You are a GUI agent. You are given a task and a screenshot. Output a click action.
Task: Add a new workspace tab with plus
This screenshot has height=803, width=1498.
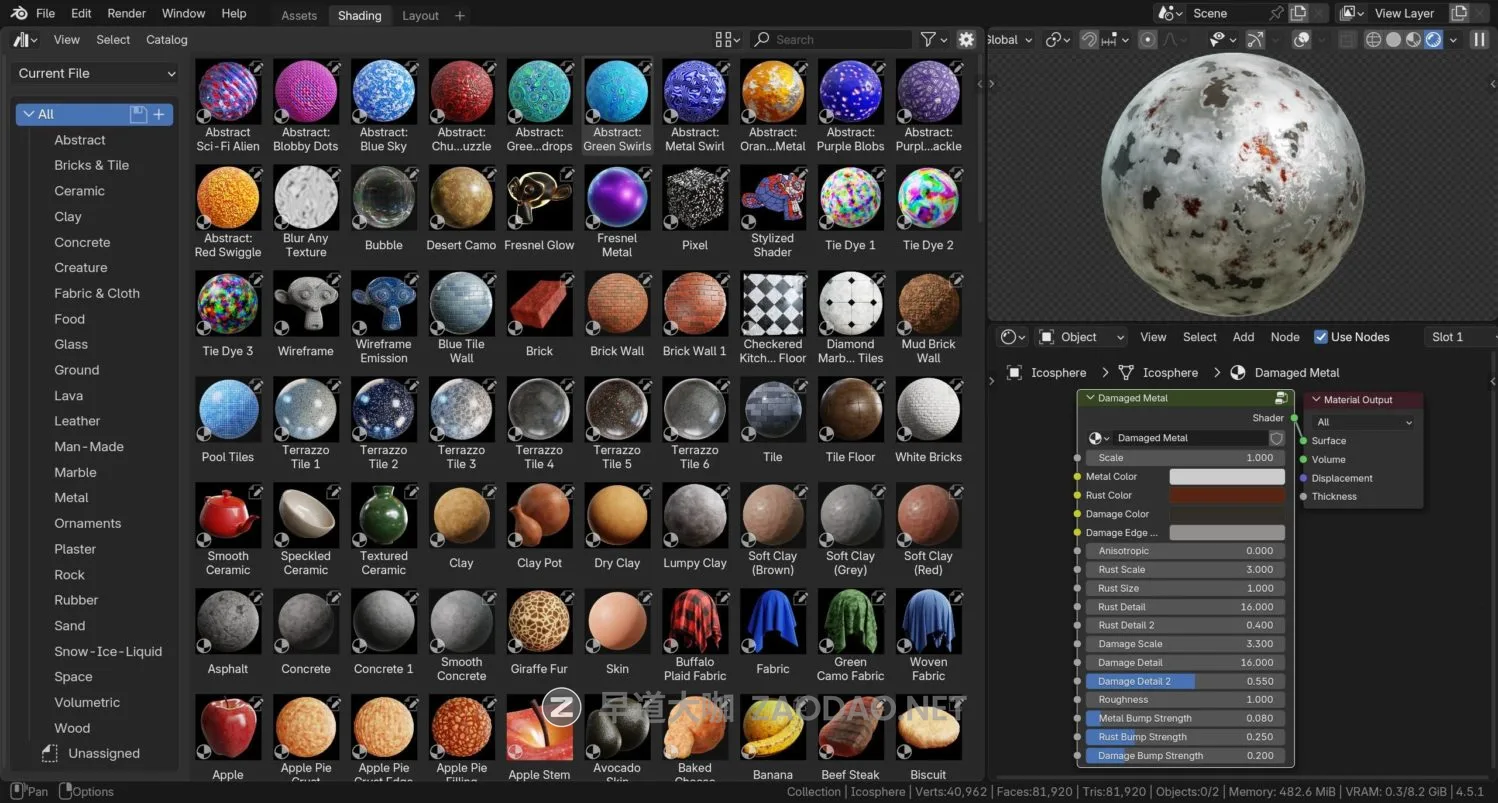460,15
